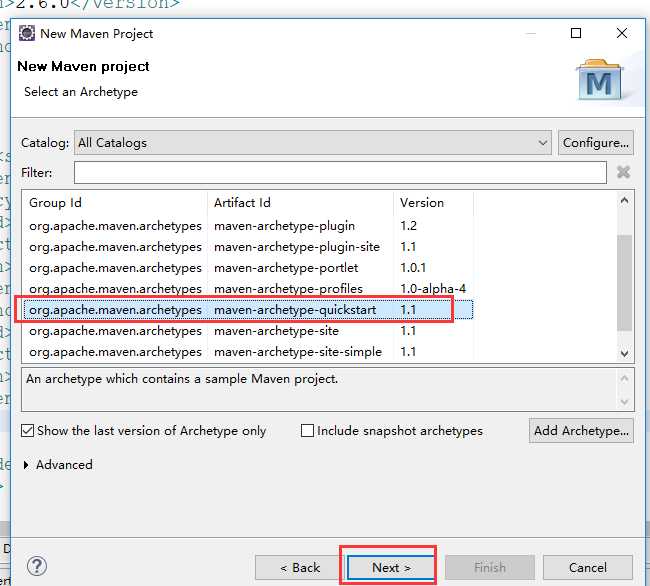Click version 1.0.1 cell
This screenshot has height=586, width=650.
point(413,268)
